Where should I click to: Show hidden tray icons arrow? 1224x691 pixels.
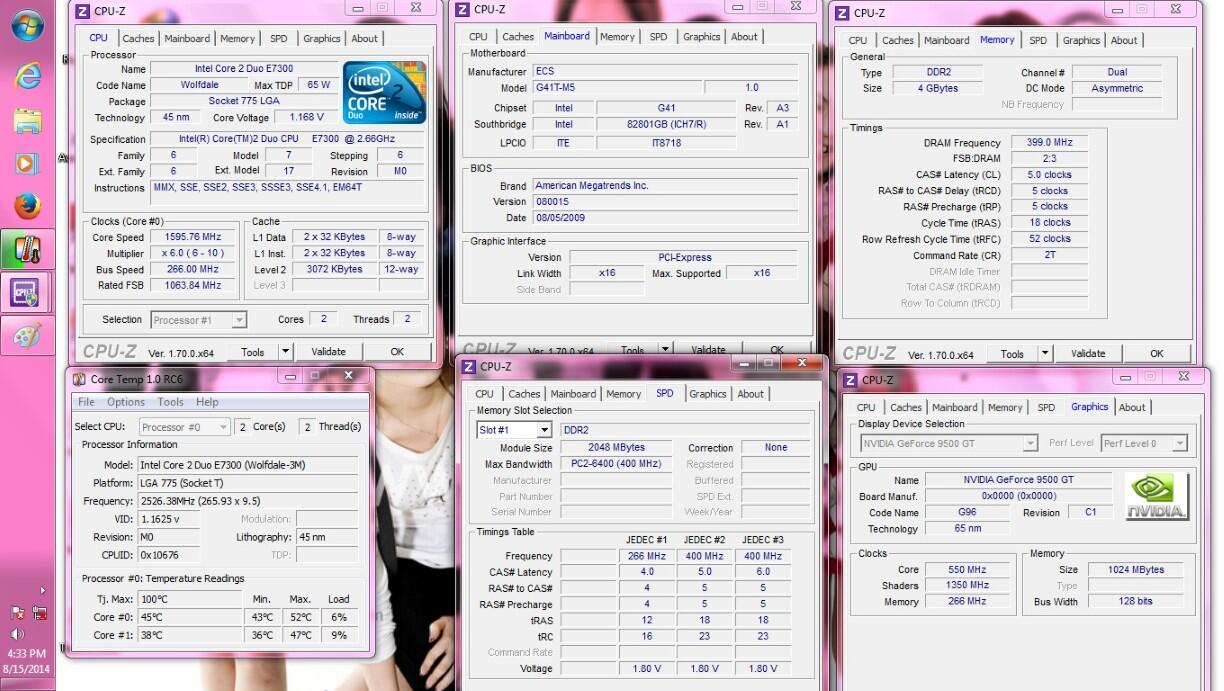pos(42,591)
